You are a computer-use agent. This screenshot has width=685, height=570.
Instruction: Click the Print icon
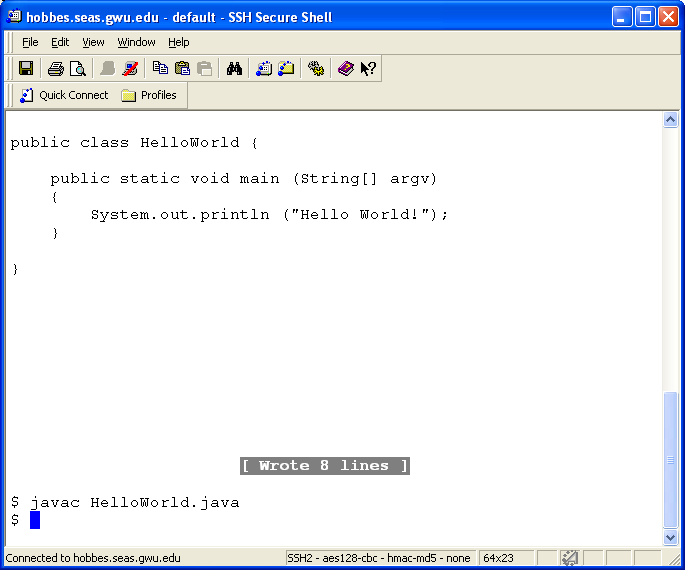tap(56, 68)
